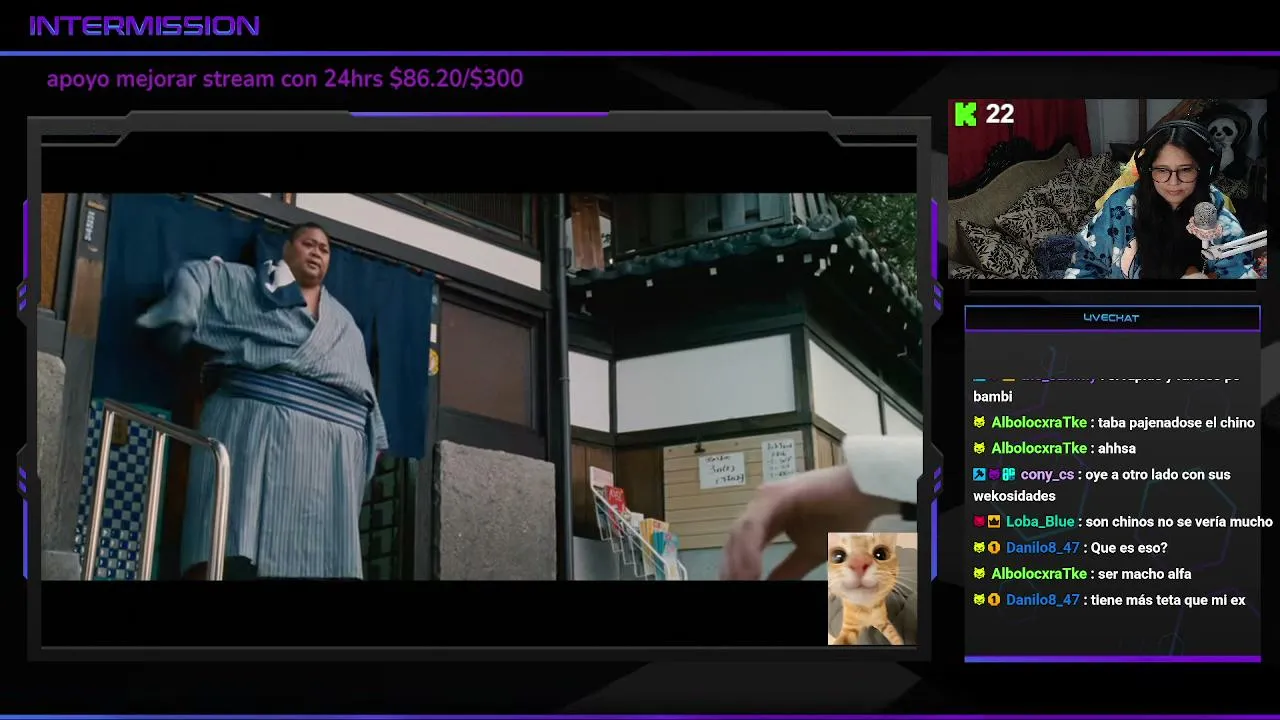Click the cat badge beside the 'ahhsa' message
Screen dimensions: 1280x720
(979, 449)
